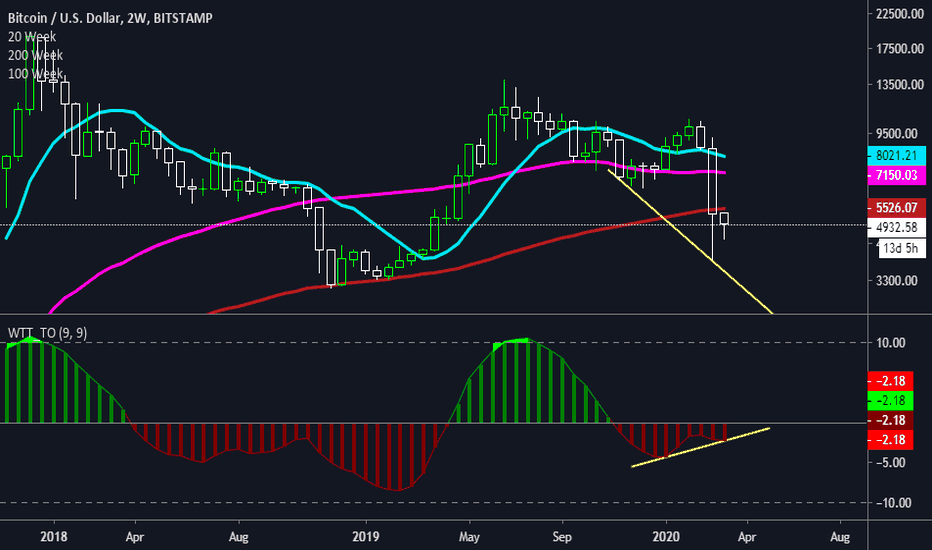Click the magenta 7150.03 price label

pos(896,175)
